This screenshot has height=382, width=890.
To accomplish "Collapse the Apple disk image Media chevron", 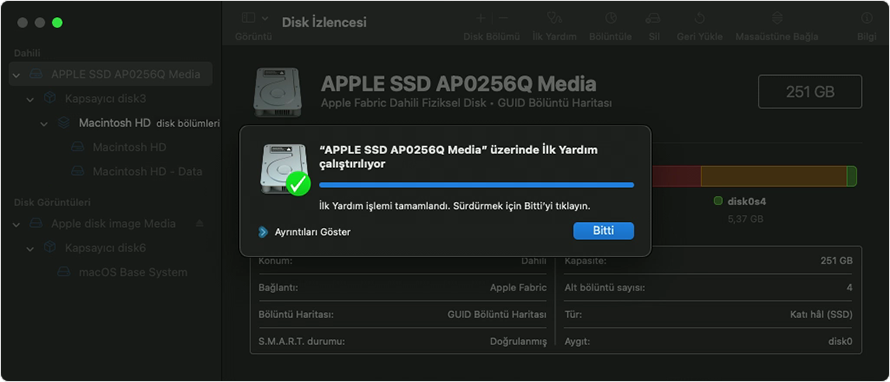I will [x=16, y=224].
